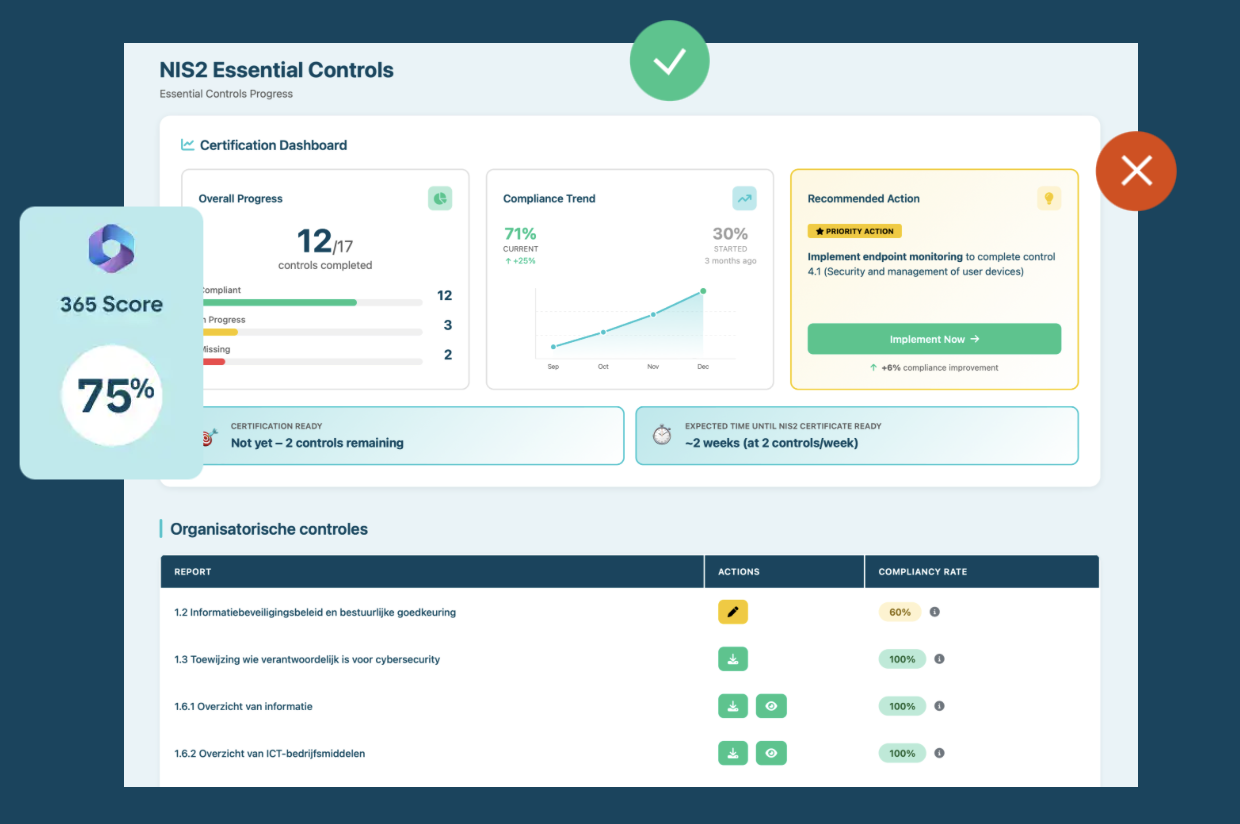Click the lightbulb icon on Recommended Action
Screen dimensions: 1240x824
1049,198
